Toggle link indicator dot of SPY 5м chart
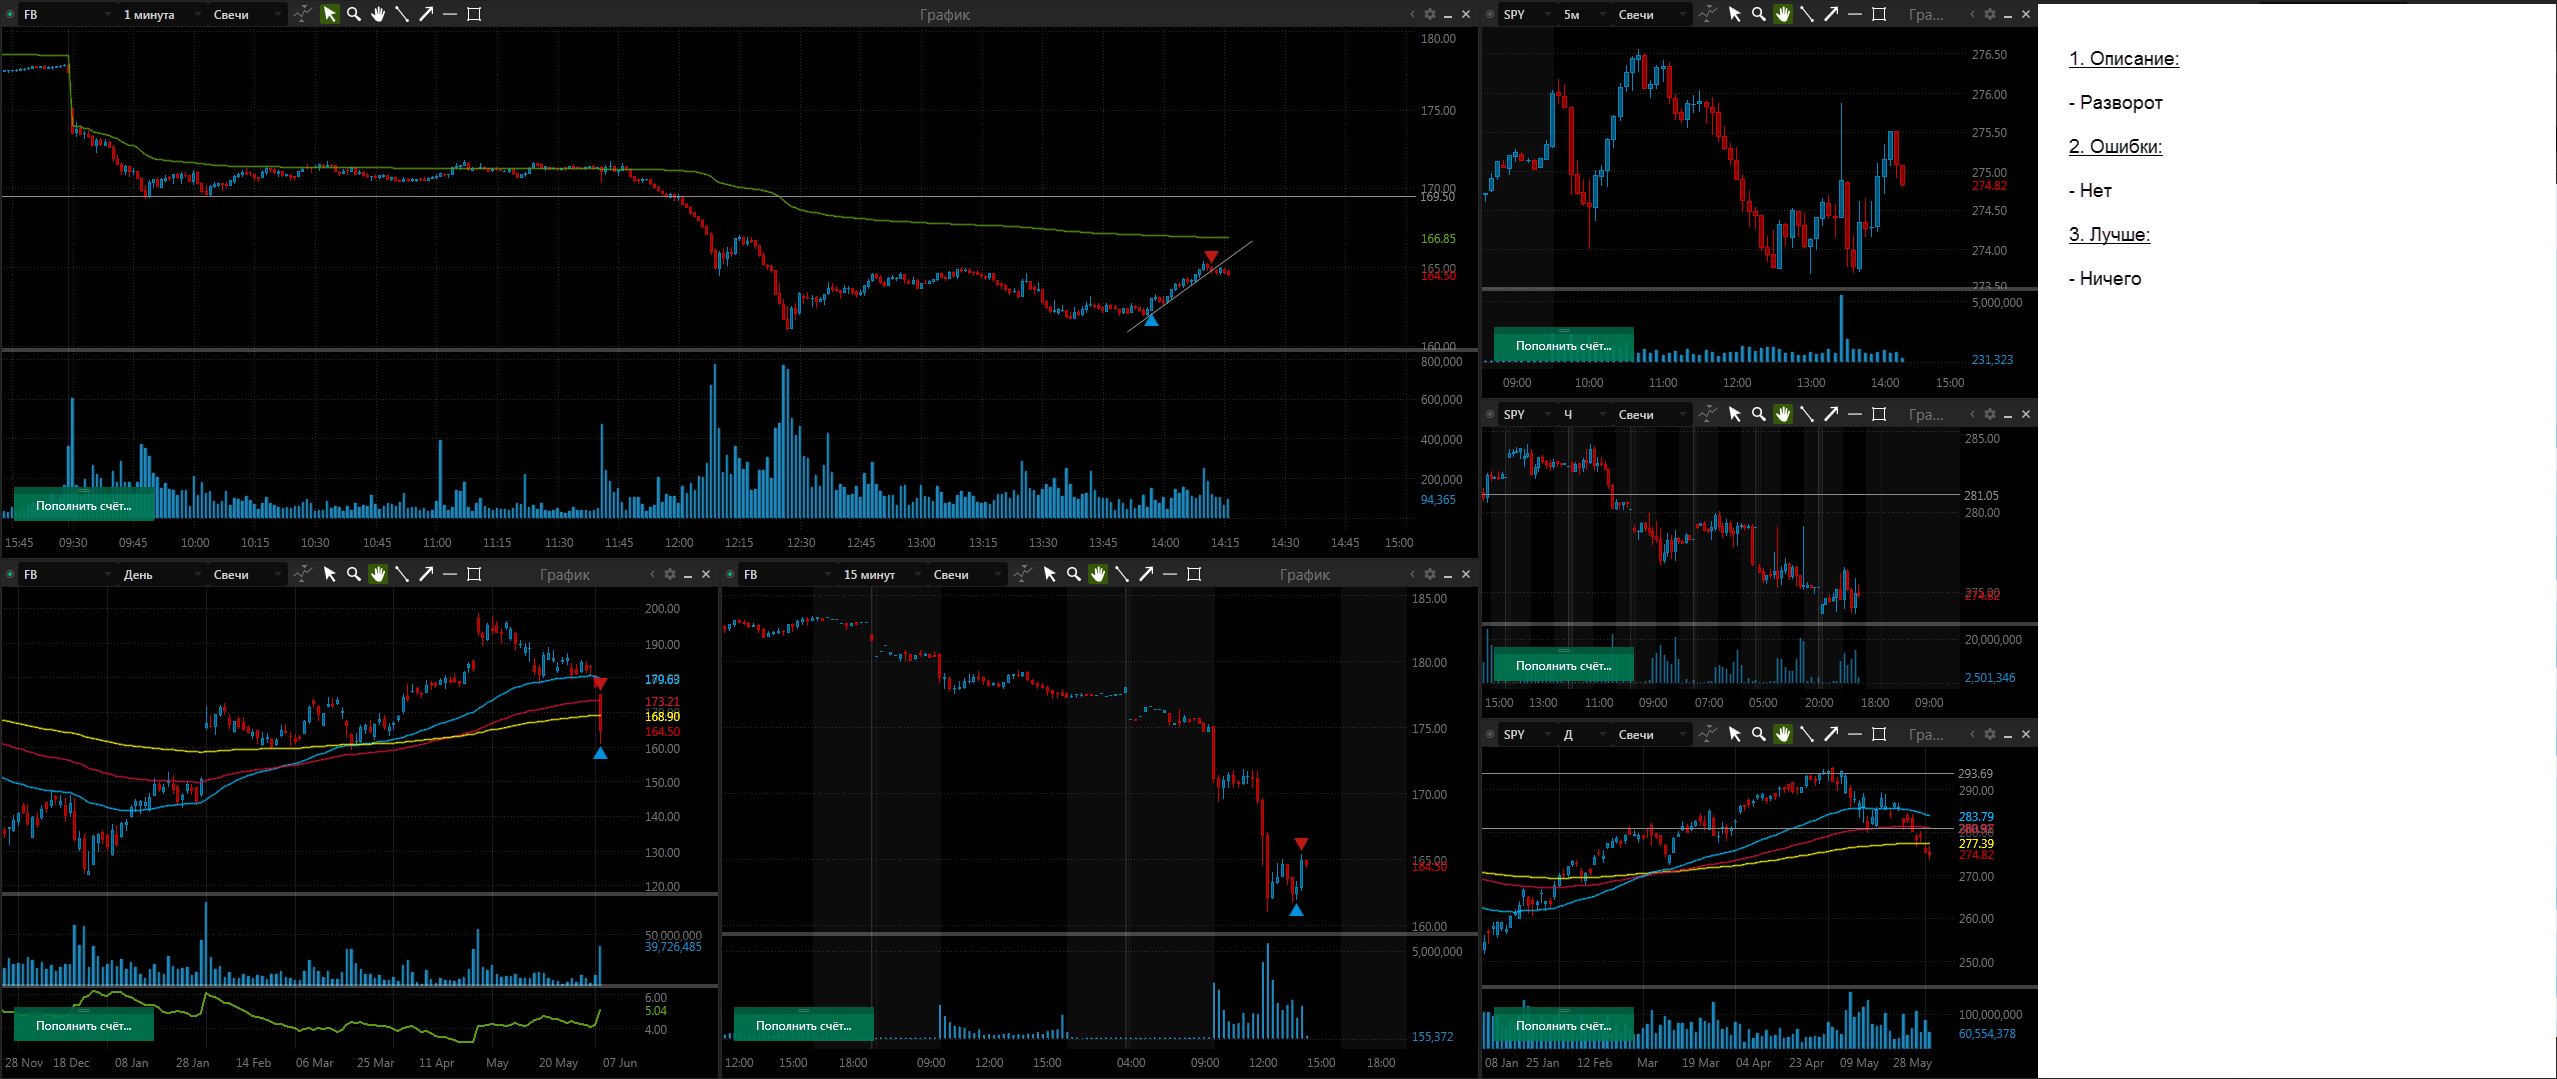 coord(1490,14)
